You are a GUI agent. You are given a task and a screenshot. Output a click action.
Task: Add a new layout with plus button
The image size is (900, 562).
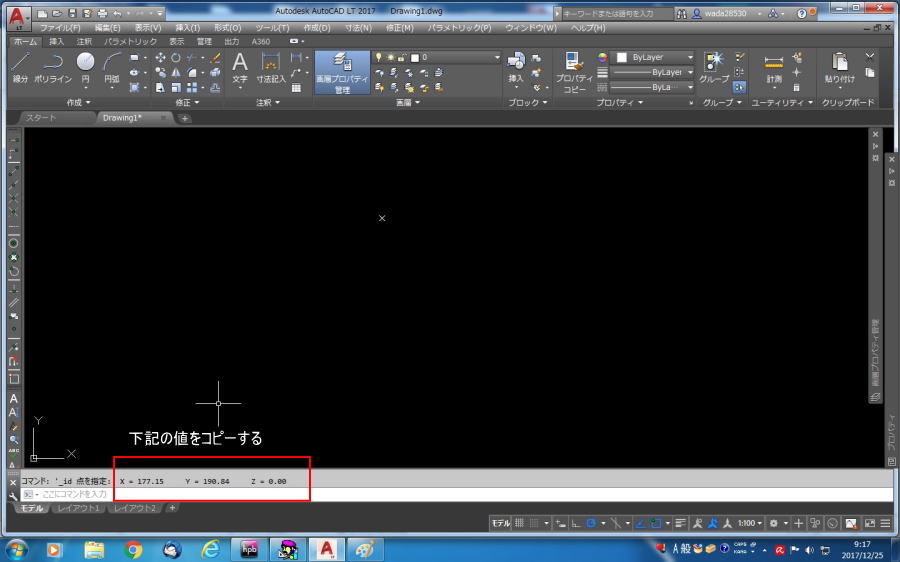pyautogui.click(x=172, y=508)
